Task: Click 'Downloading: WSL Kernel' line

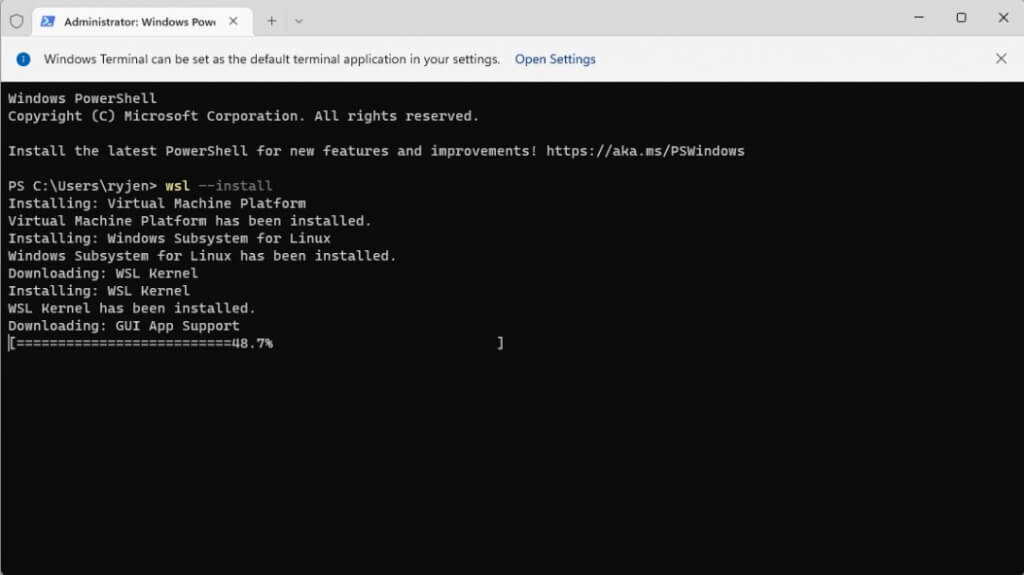Action: pyautogui.click(x=103, y=273)
